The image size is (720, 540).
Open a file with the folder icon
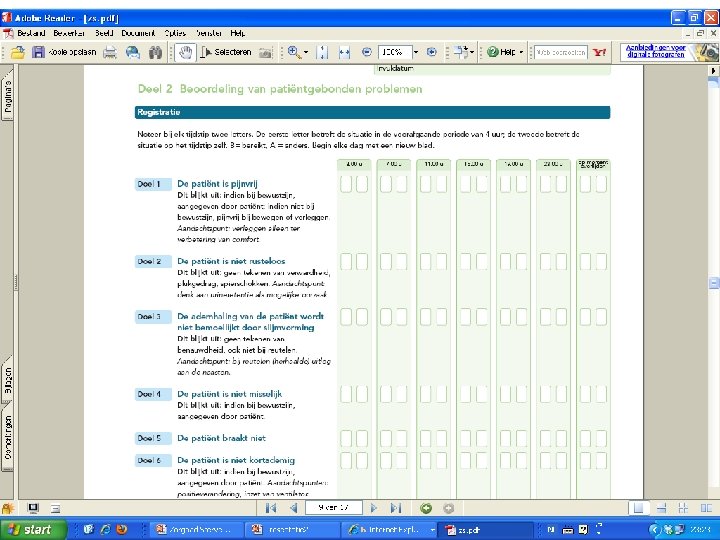[17, 52]
